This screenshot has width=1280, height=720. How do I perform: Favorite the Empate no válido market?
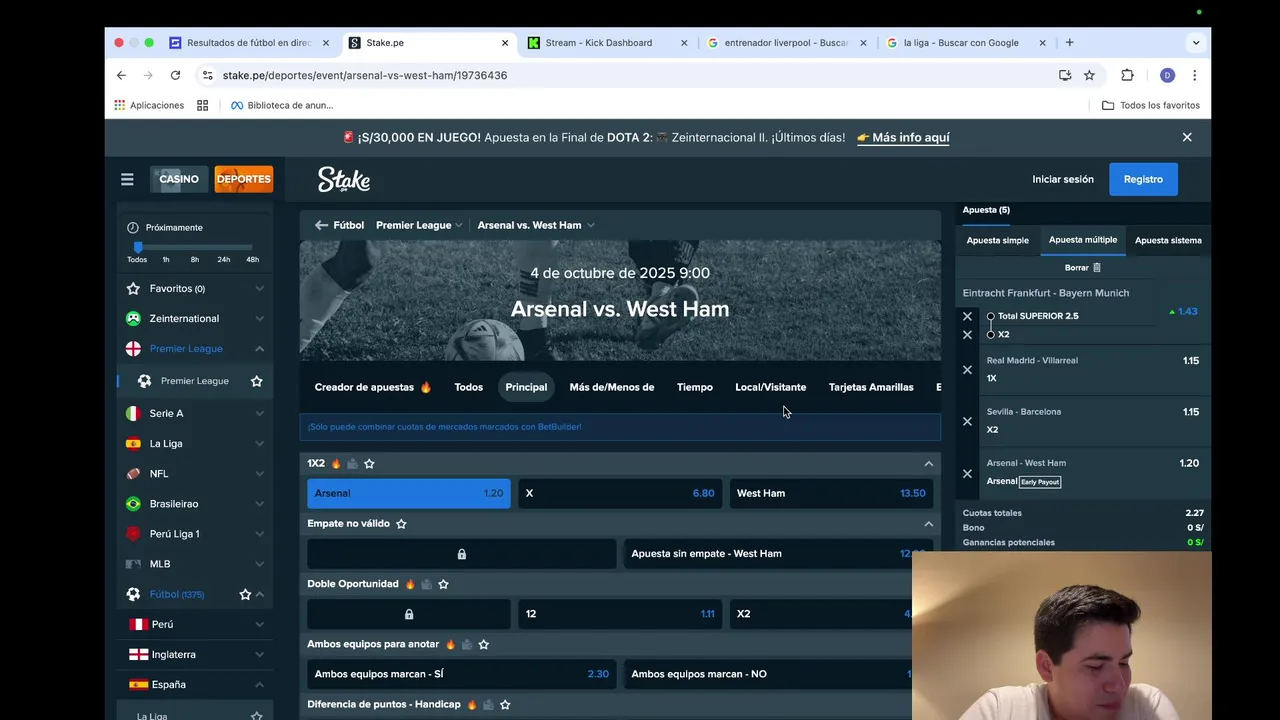(401, 523)
